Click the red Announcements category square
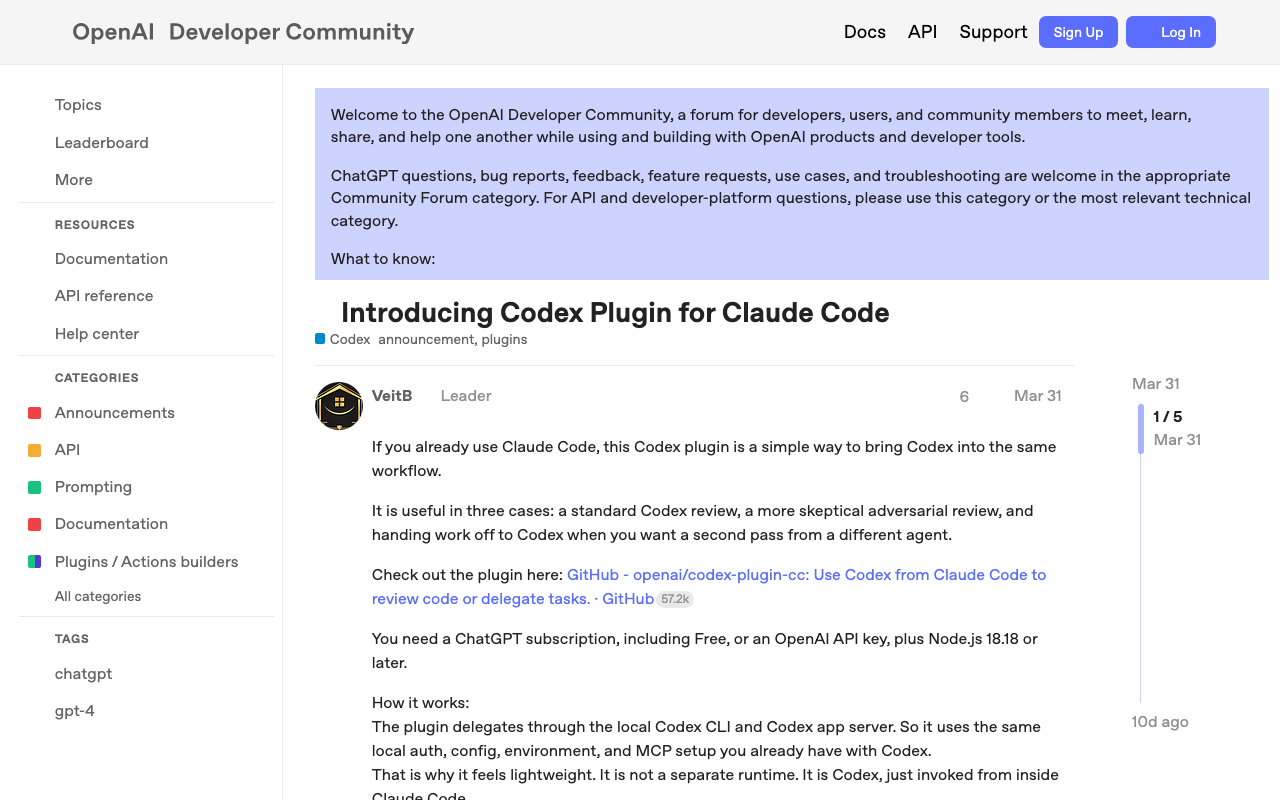Screen dimensions: 1280x800 (34, 413)
